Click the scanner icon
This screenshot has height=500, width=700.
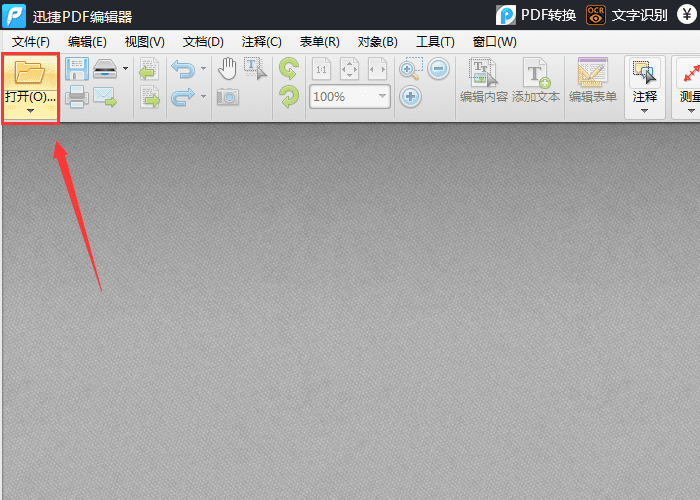click(105, 69)
